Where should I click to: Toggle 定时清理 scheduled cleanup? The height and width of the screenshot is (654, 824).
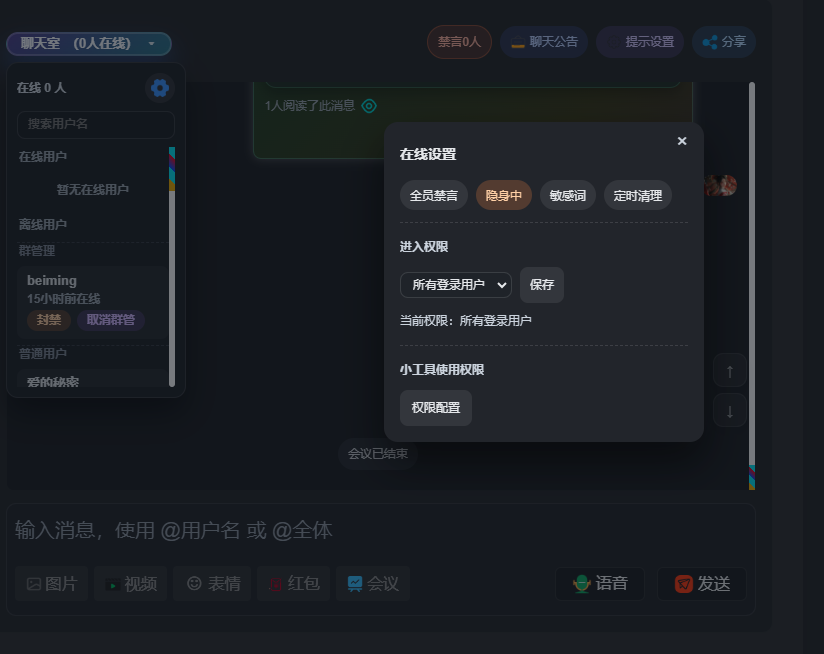click(638, 195)
